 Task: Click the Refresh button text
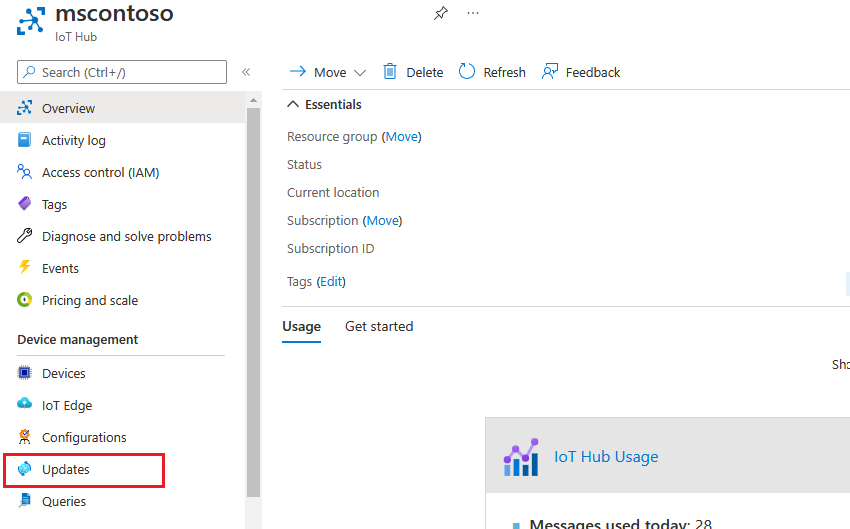click(505, 72)
